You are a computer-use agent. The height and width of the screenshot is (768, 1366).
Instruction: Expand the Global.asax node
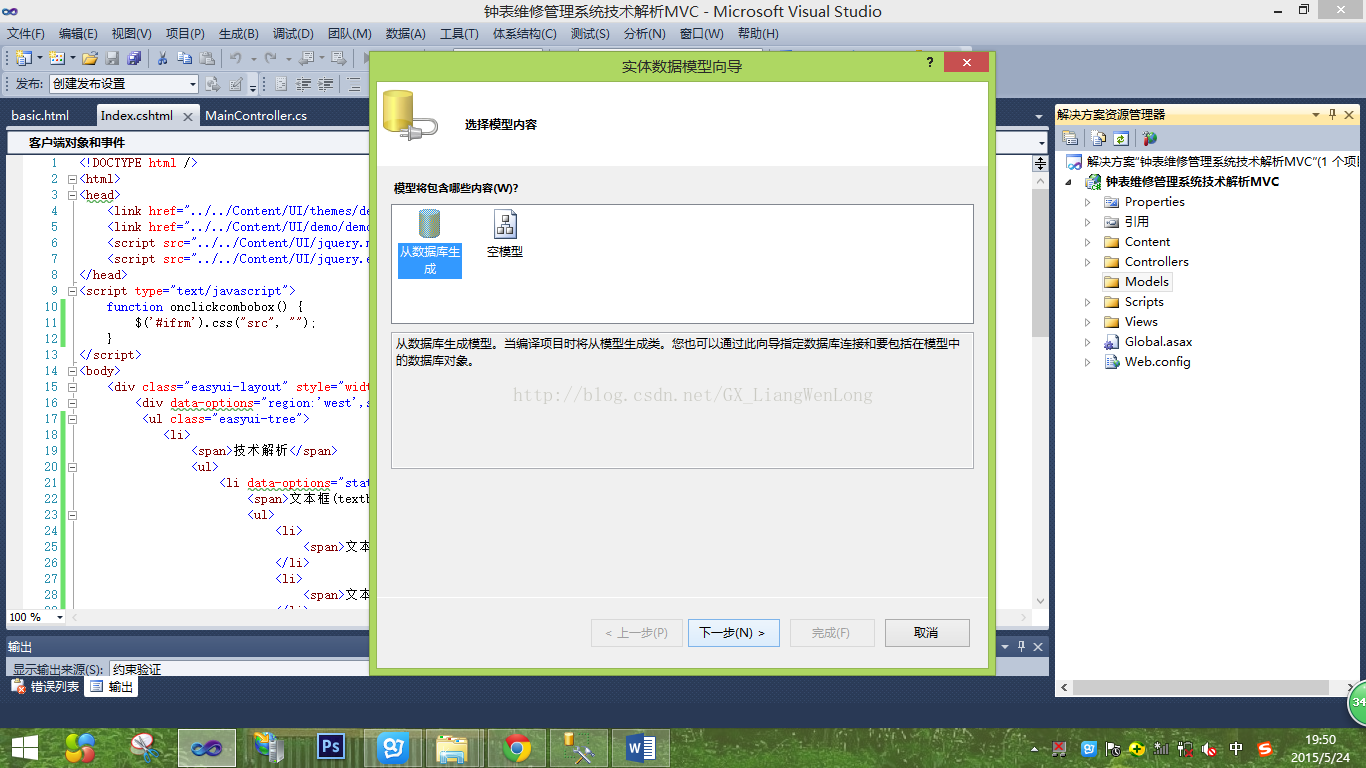click(x=1088, y=342)
